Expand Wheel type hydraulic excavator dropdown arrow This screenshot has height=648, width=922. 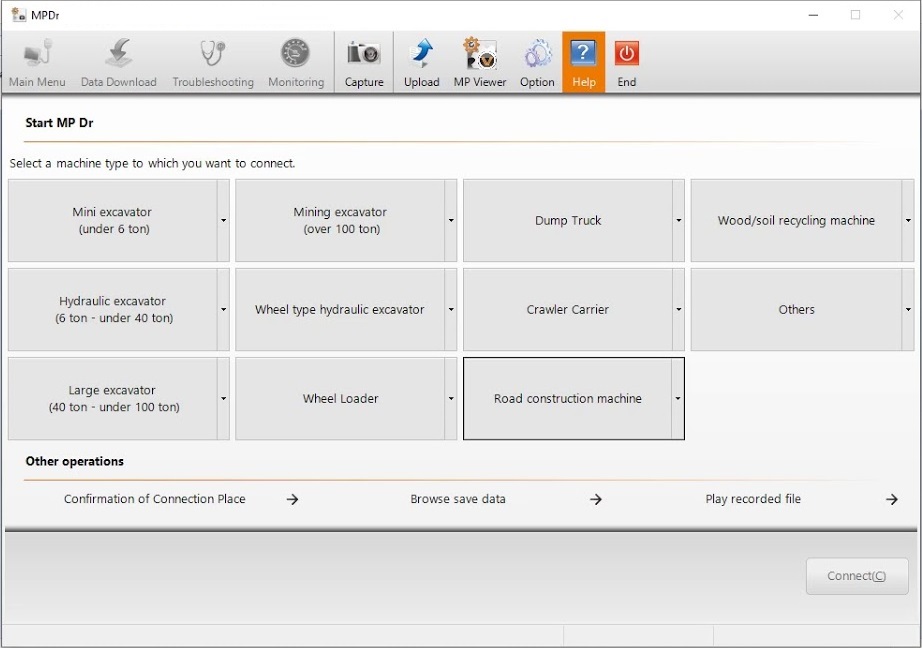[x=451, y=310]
